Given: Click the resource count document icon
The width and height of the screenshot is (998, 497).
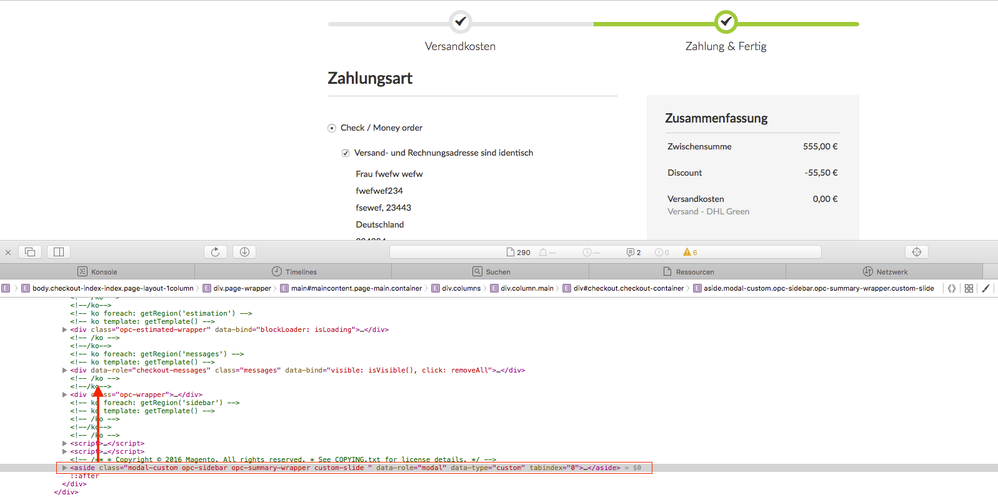Looking at the screenshot, I should coord(509,252).
